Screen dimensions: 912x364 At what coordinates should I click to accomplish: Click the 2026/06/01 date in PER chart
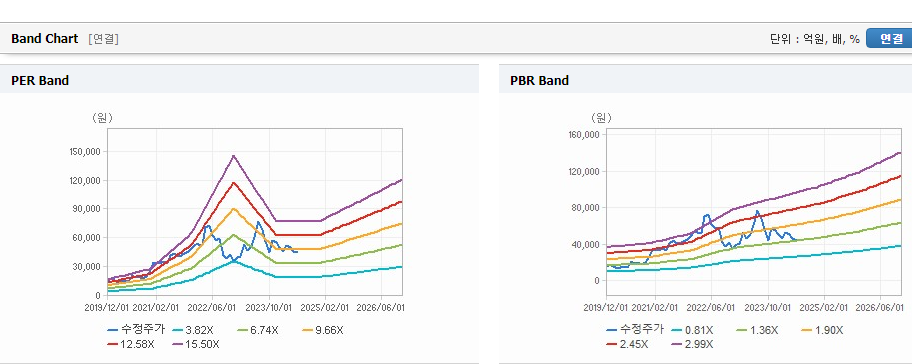pos(382,307)
